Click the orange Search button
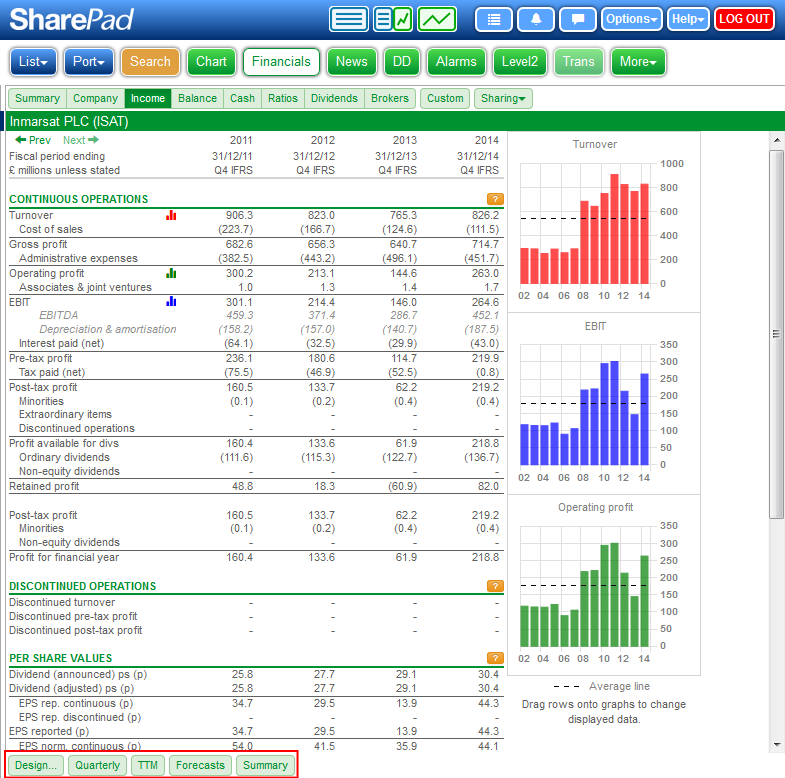This screenshot has height=778, width=785. point(150,62)
